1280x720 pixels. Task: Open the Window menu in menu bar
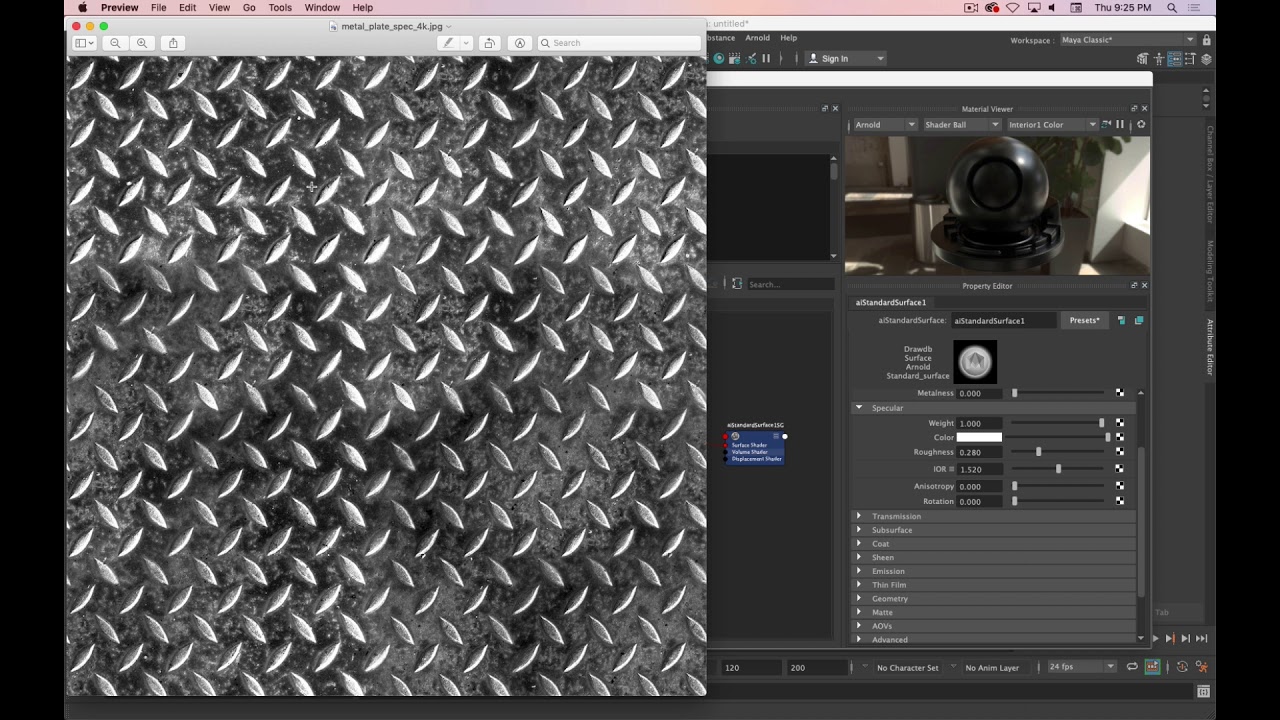point(322,8)
